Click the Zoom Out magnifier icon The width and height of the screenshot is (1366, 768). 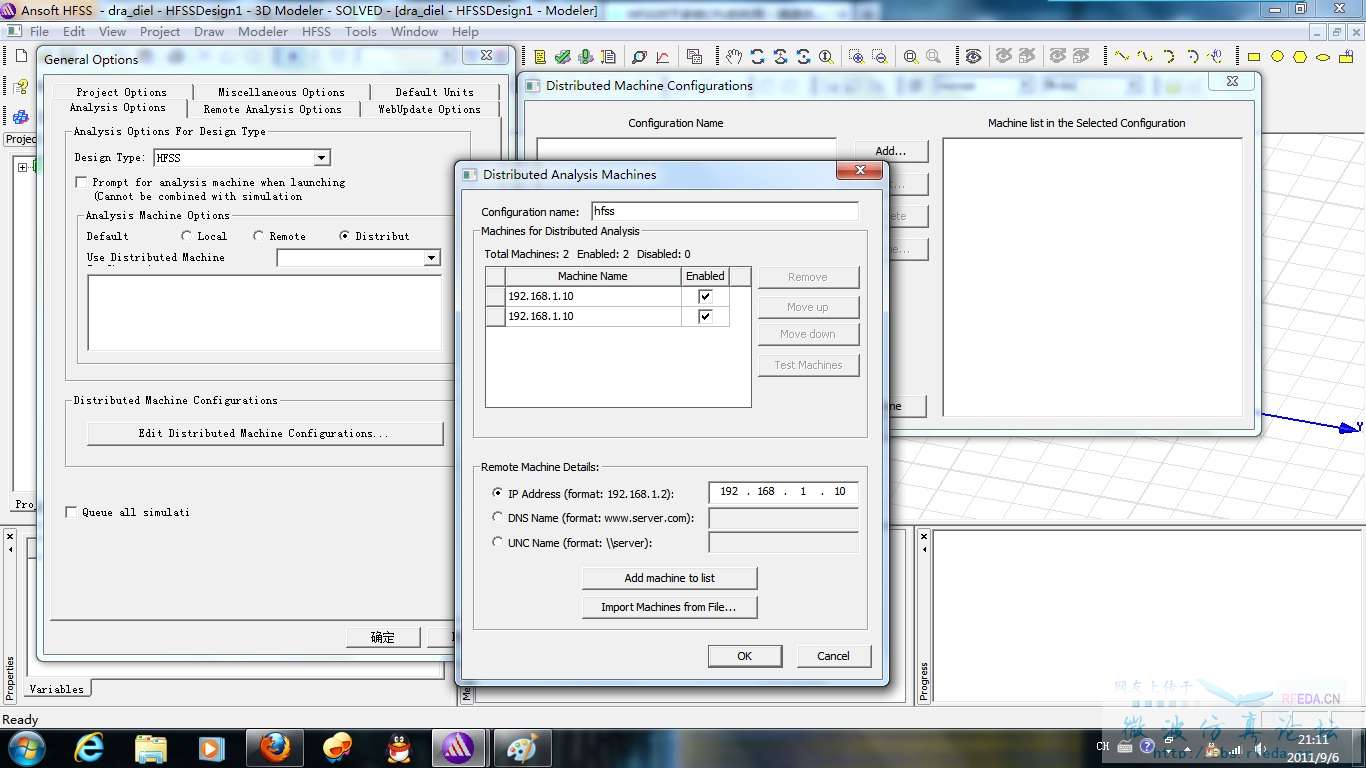coord(879,56)
